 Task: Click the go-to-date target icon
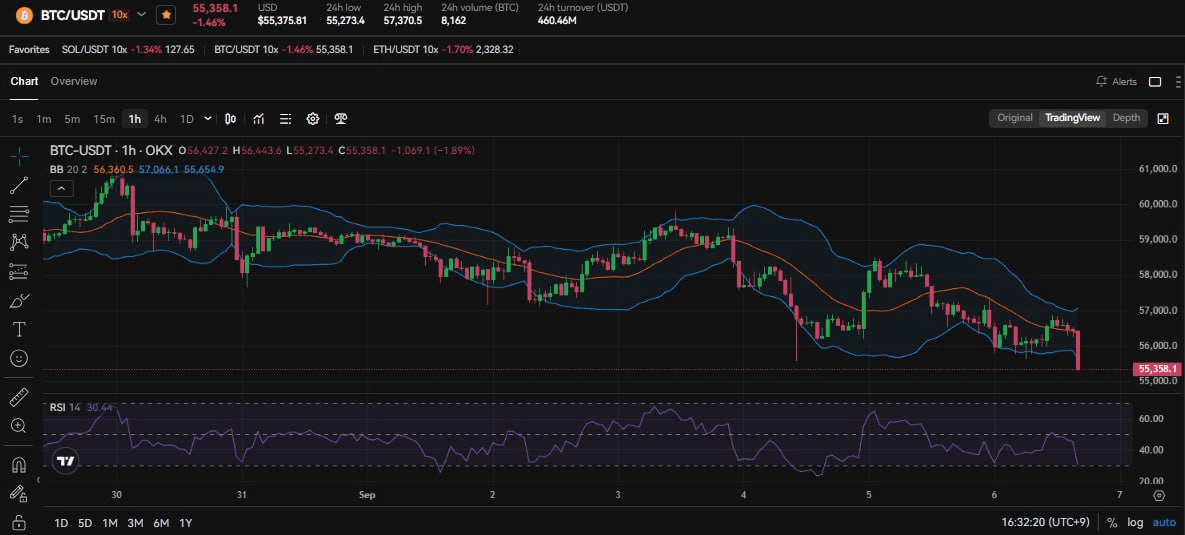coord(1159,495)
